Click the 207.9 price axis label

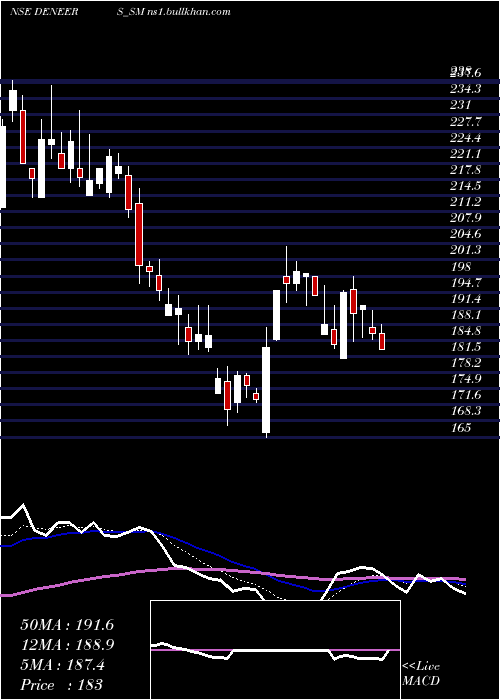(x=466, y=218)
